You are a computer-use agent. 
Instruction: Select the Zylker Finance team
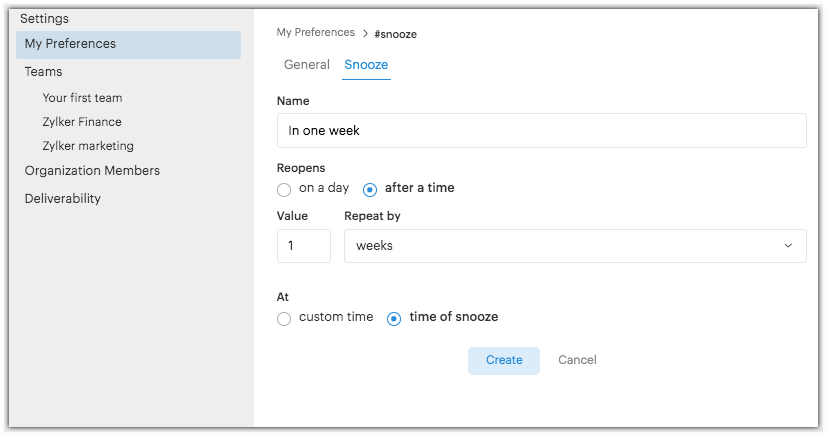tap(82, 122)
